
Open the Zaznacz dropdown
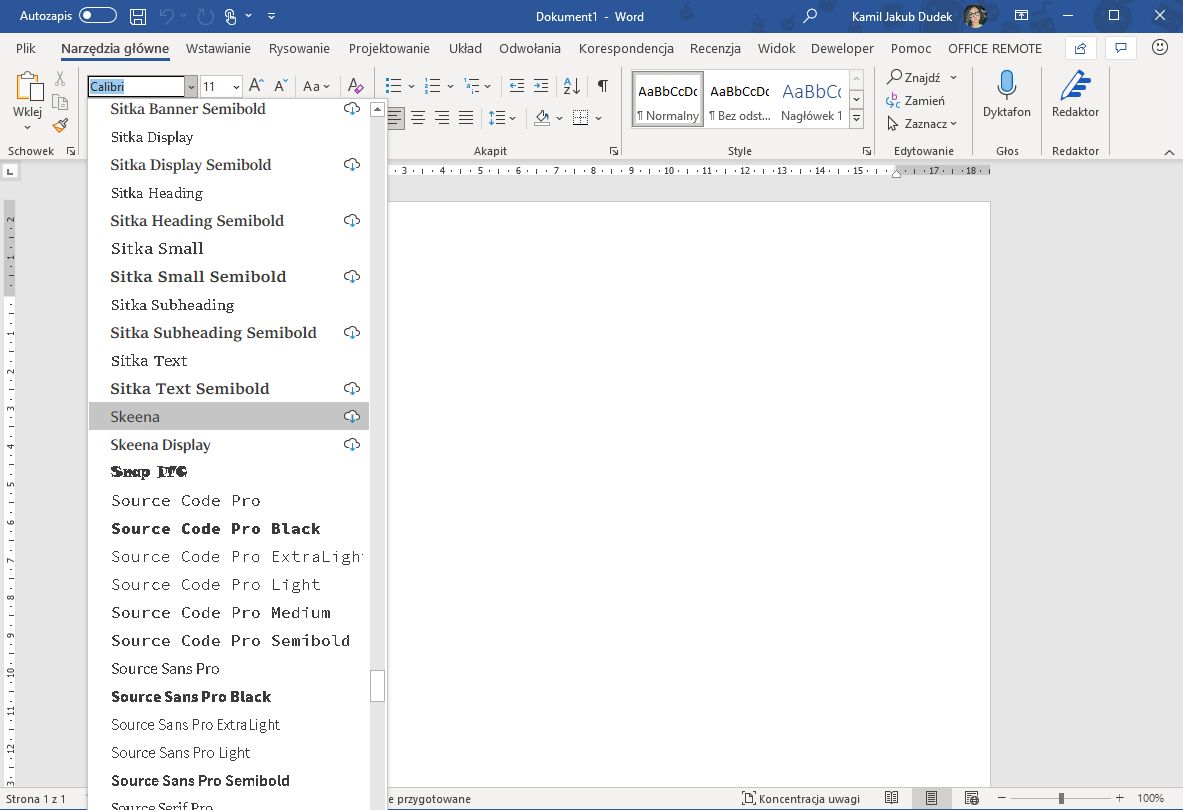pos(922,124)
